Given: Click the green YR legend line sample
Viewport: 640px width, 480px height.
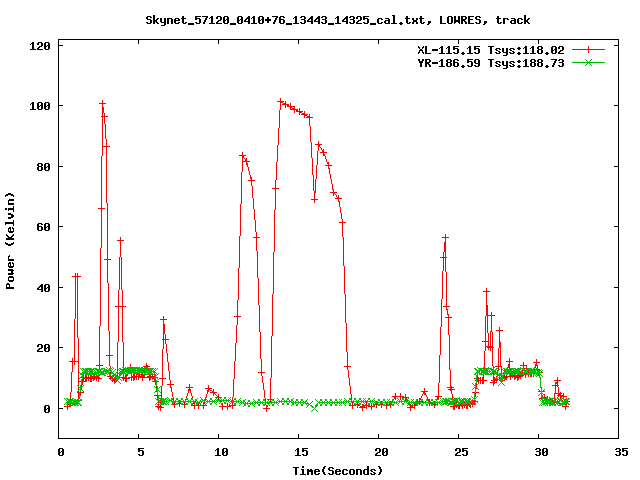Looking at the screenshot, I should tap(588, 62).
